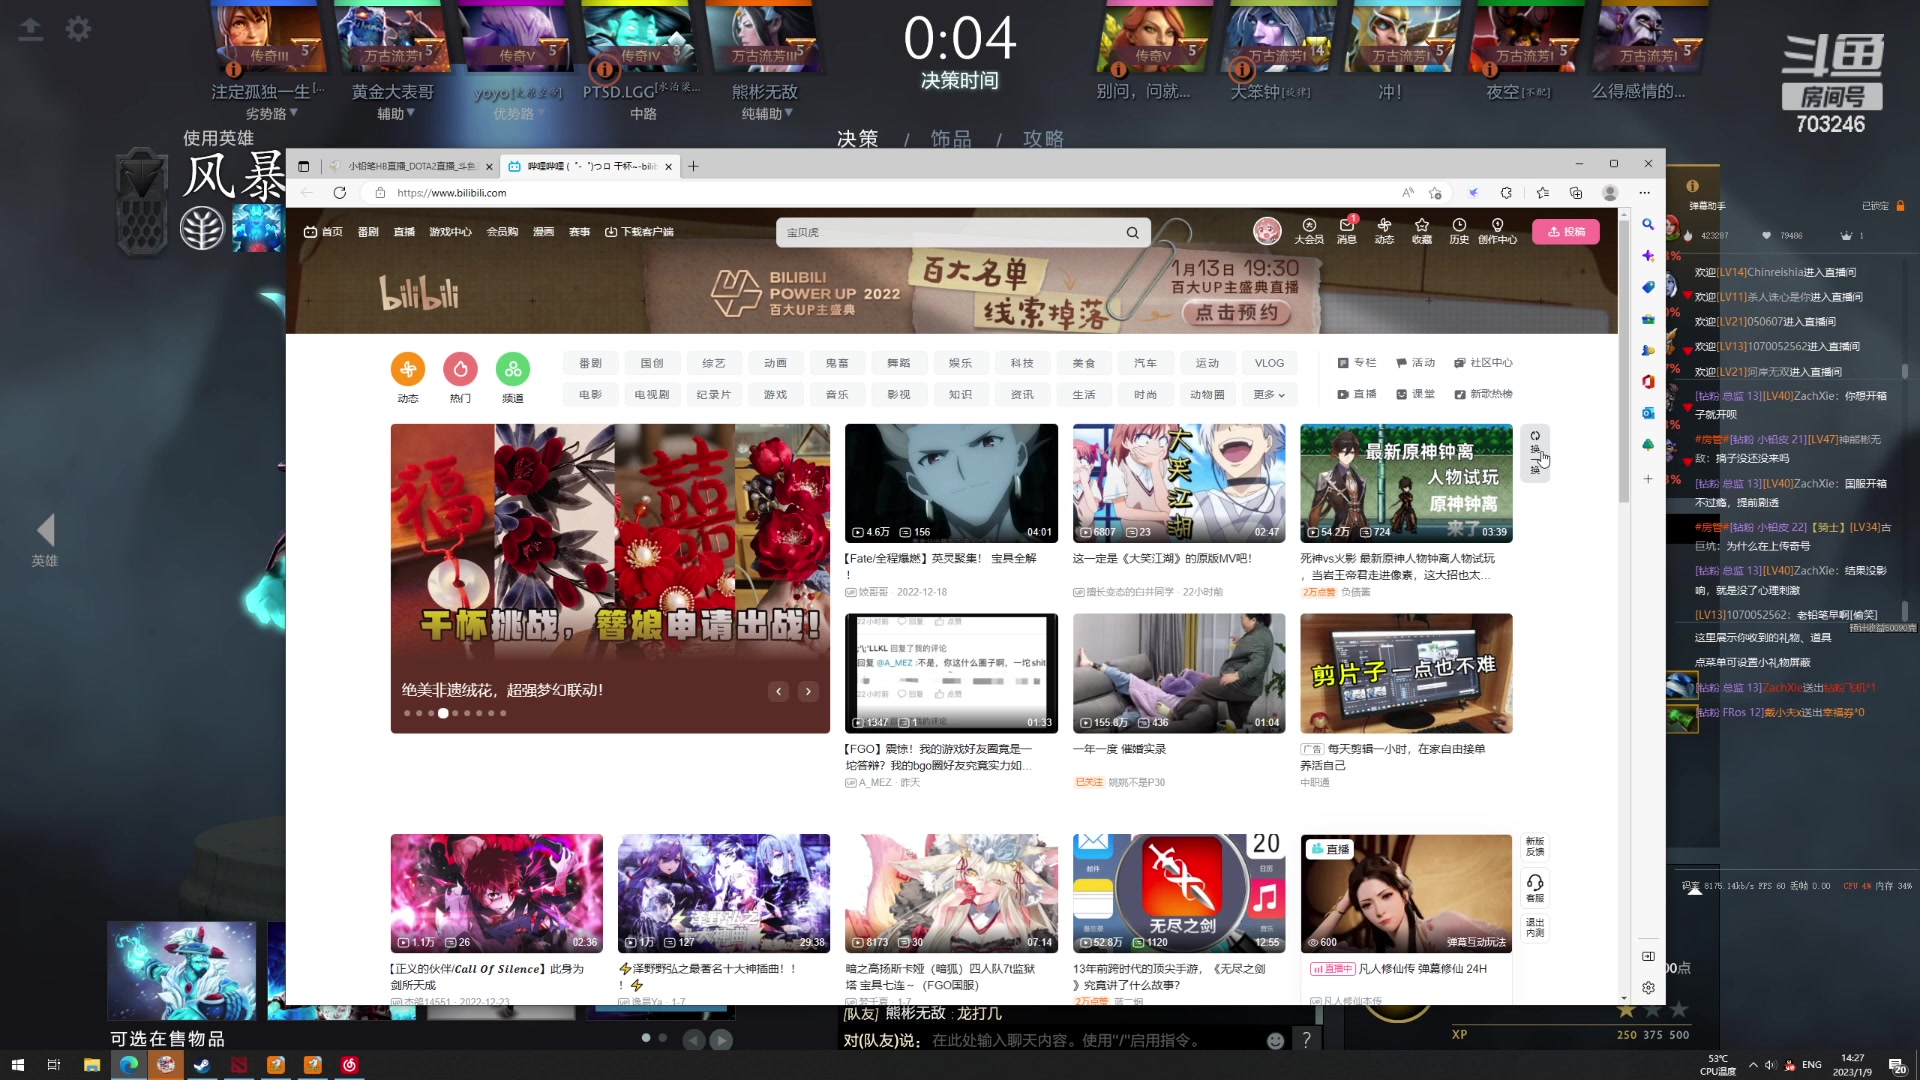Open emoticon smiley in Dota chat
This screenshot has width=1920, height=1080.
point(1275,1041)
